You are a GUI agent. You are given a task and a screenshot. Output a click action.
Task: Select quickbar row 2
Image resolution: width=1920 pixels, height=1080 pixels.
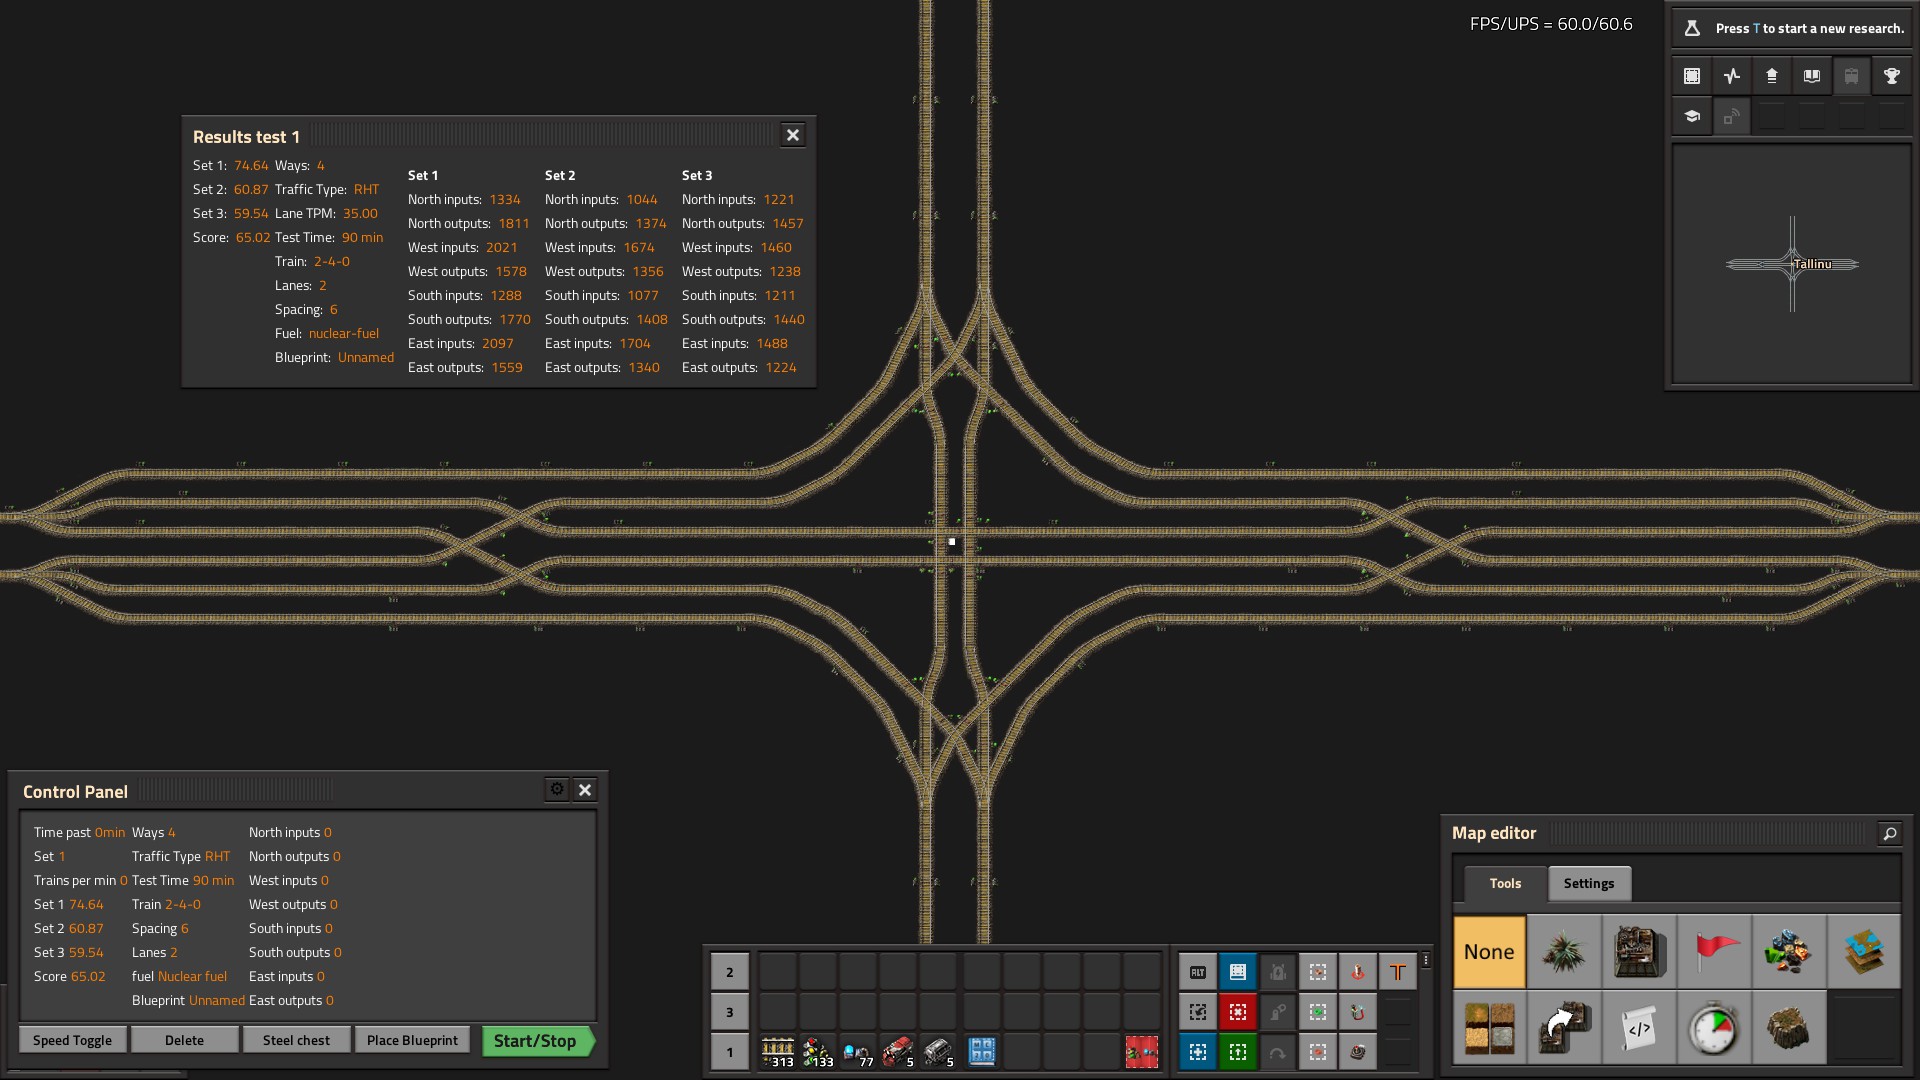[x=730, y=971]
